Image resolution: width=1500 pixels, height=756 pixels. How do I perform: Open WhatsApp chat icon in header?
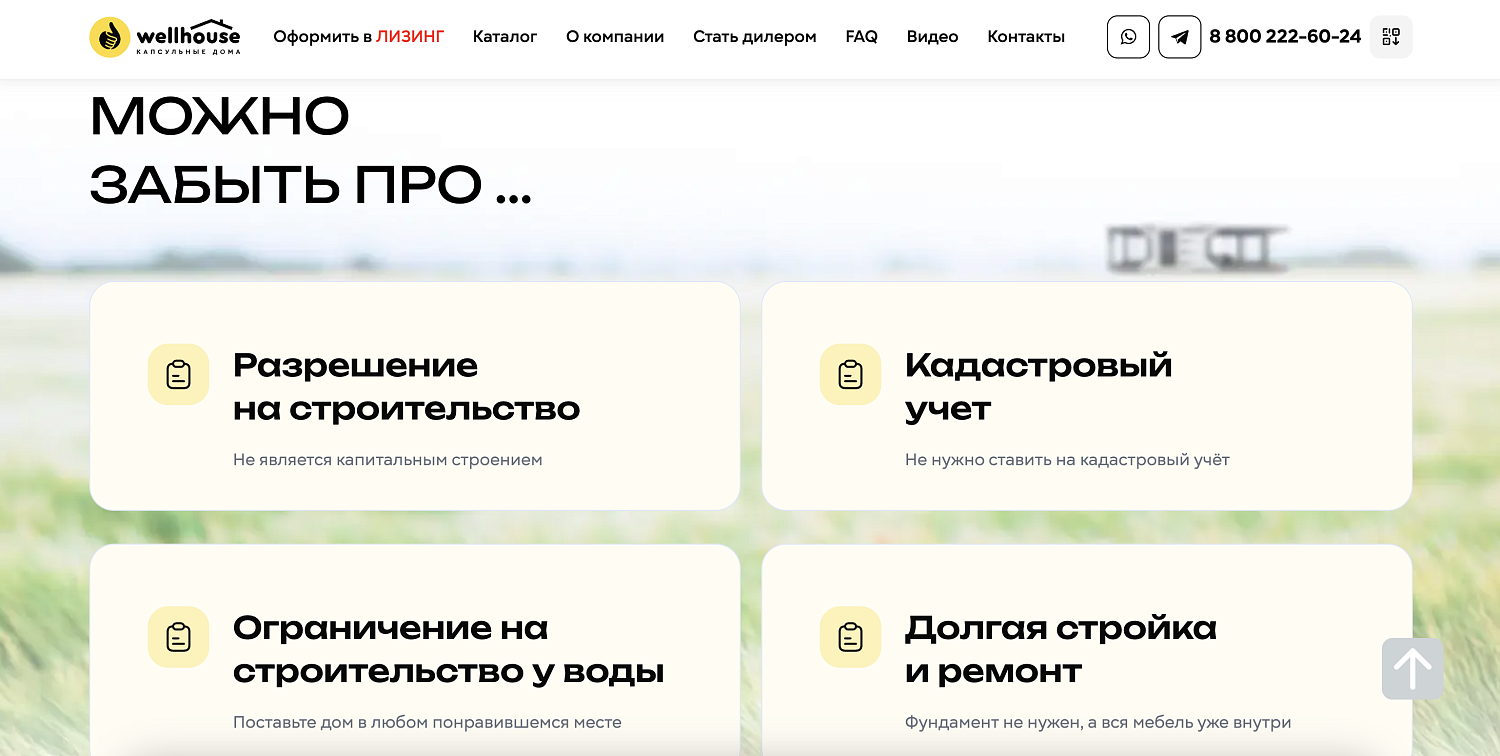[x=1128, y=36]
